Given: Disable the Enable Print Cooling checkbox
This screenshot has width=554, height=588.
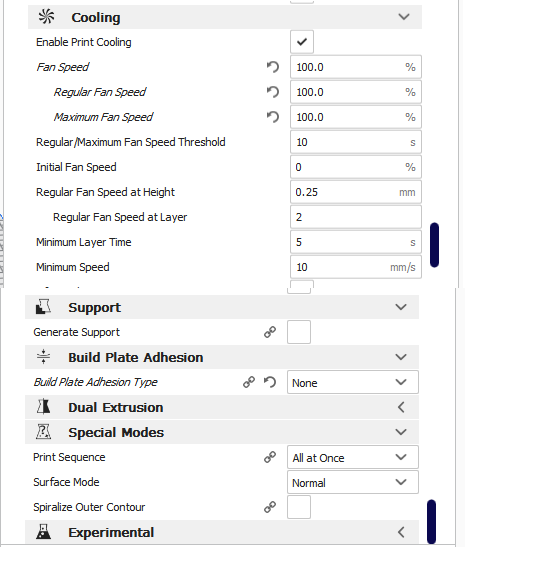Looking at the screenshot, I should pos(302,42).
